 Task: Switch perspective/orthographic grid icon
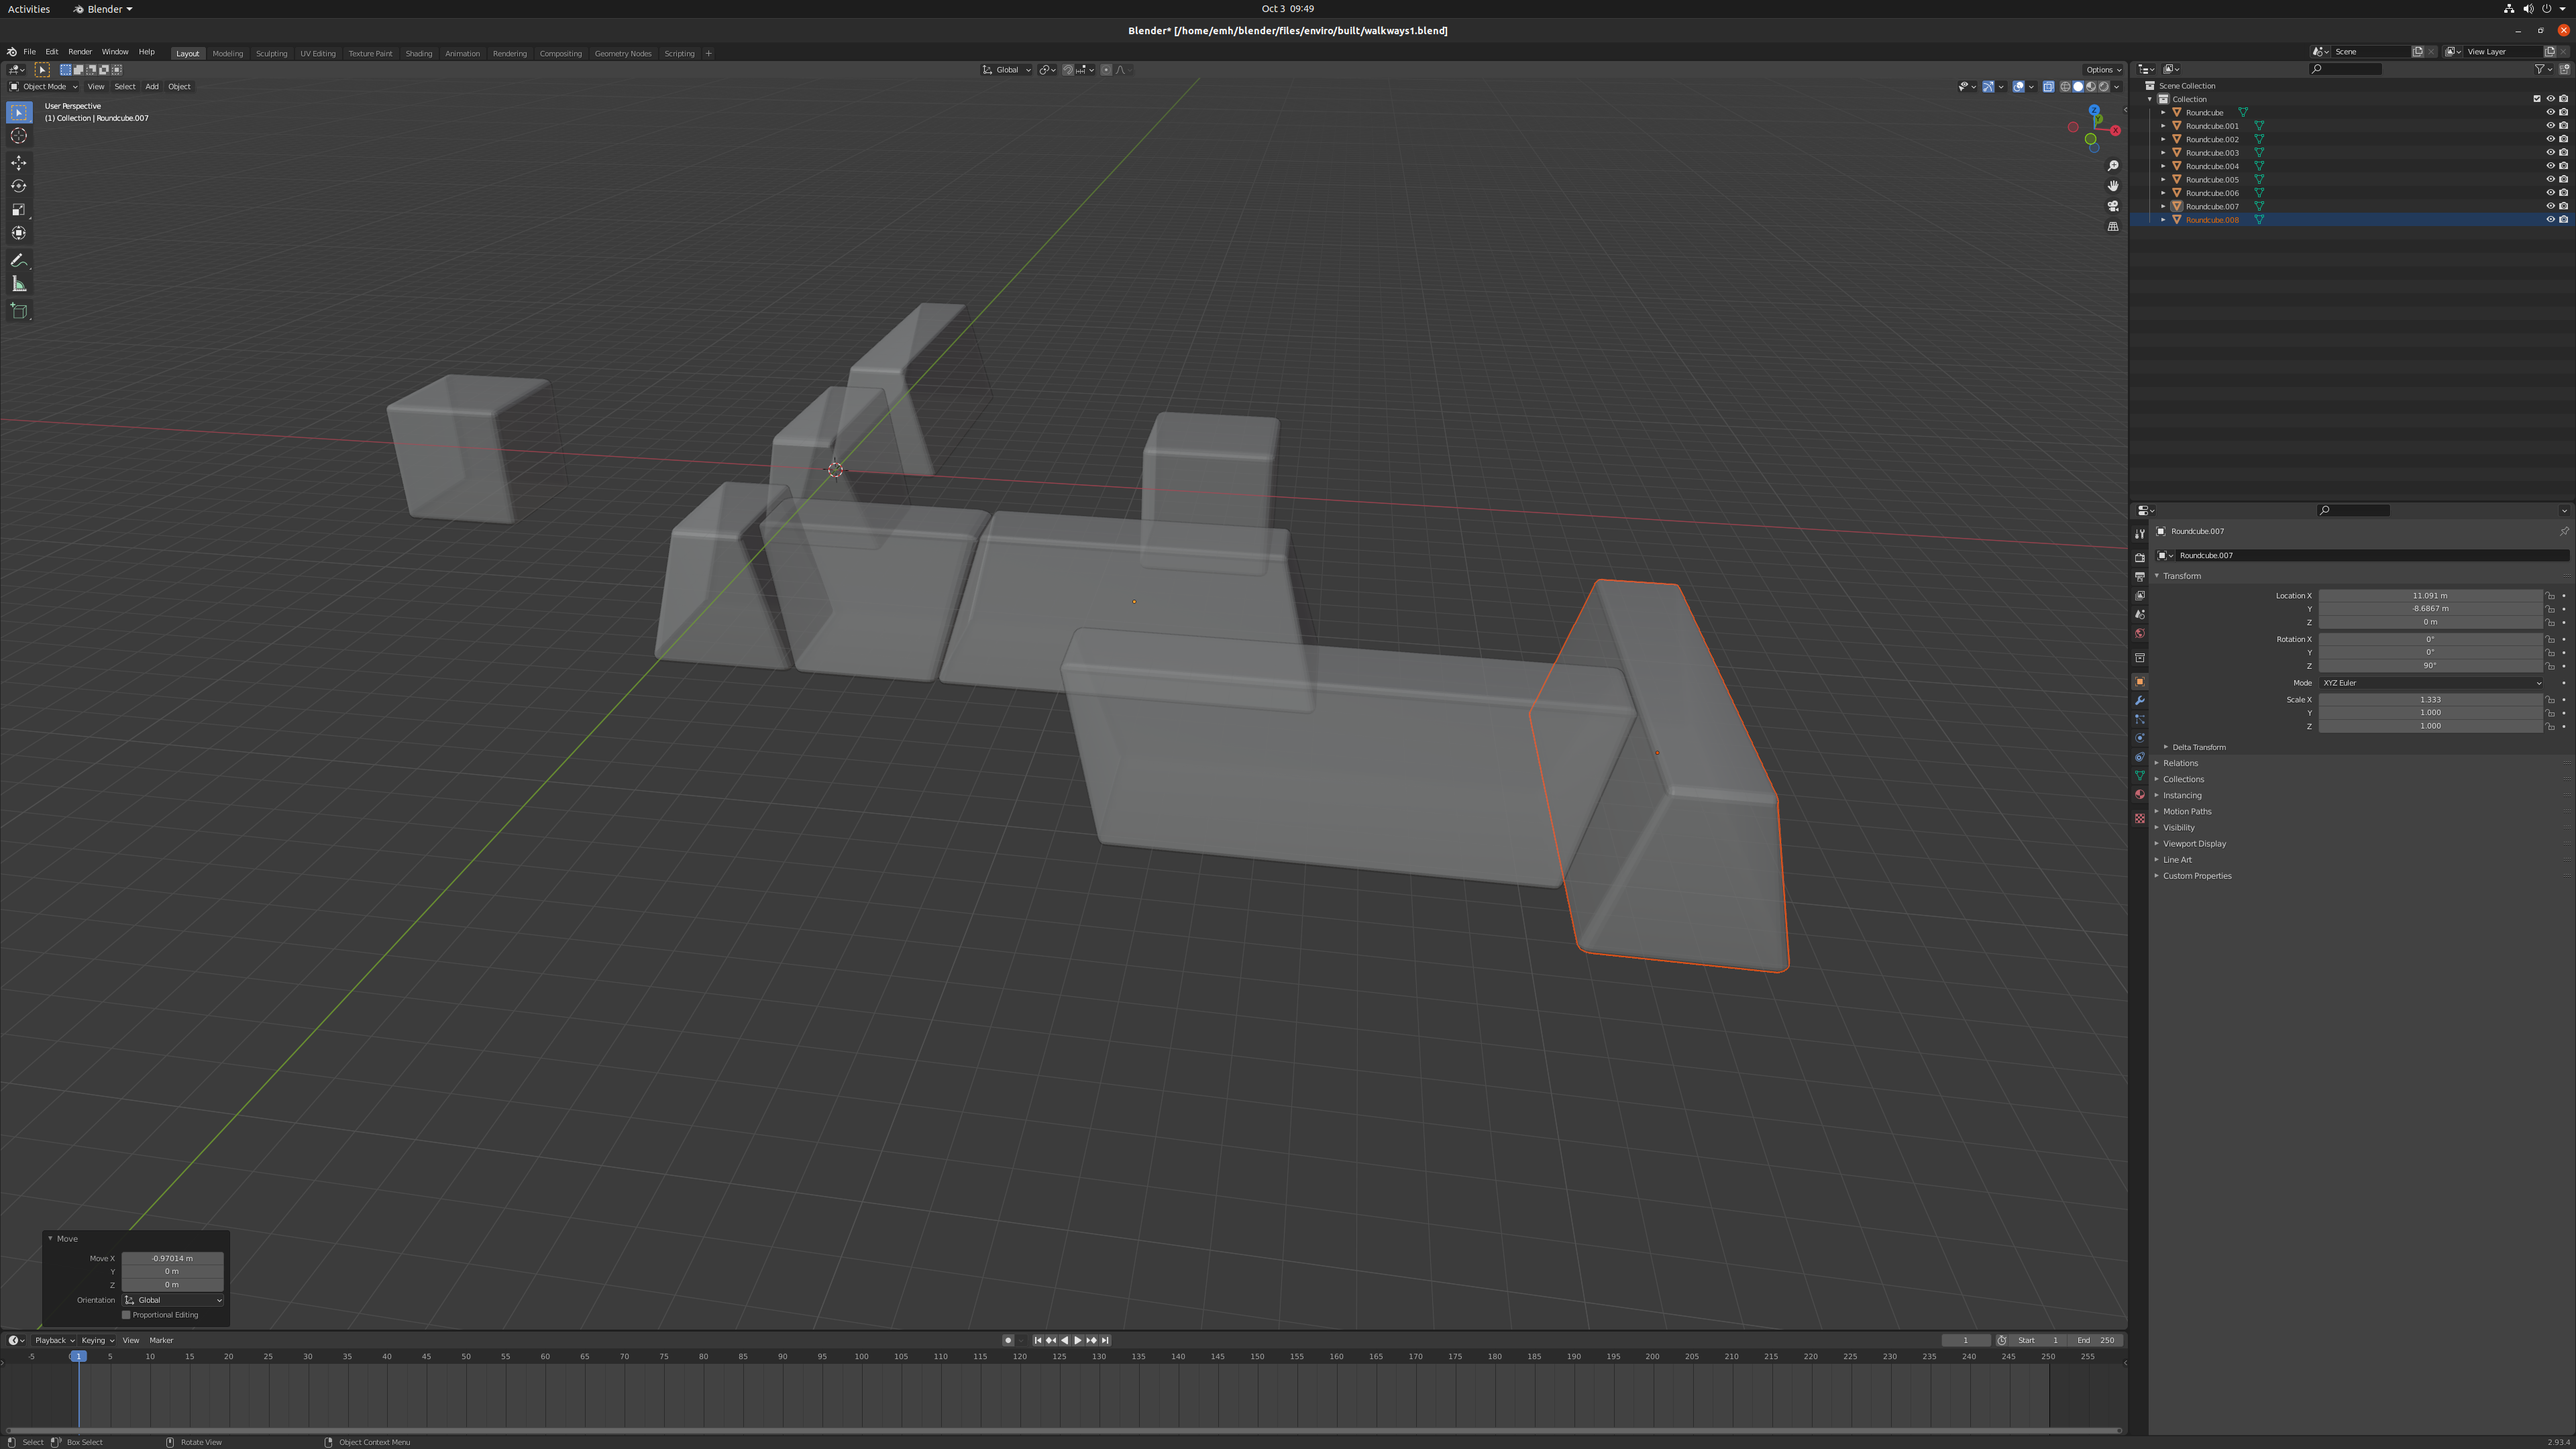coord(2113,227)
